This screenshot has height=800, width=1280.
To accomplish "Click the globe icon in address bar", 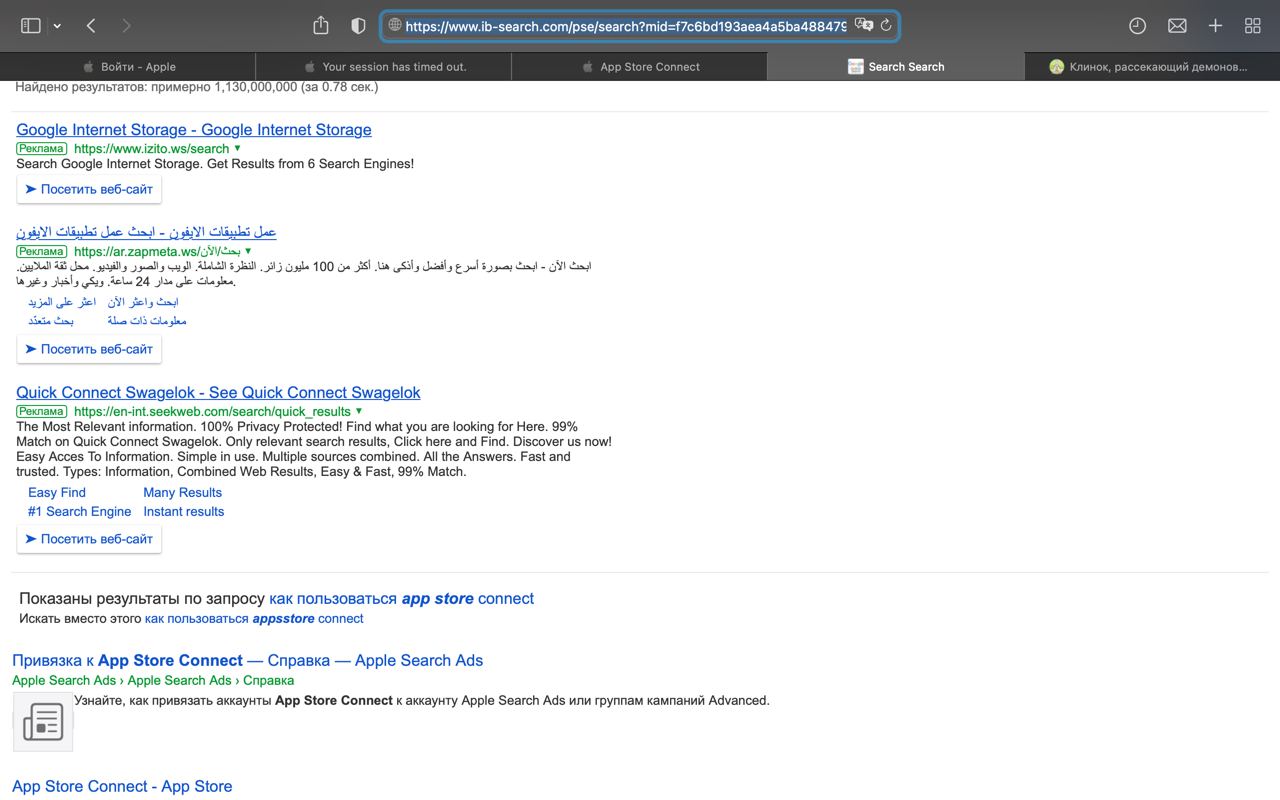I will point(395,26).
